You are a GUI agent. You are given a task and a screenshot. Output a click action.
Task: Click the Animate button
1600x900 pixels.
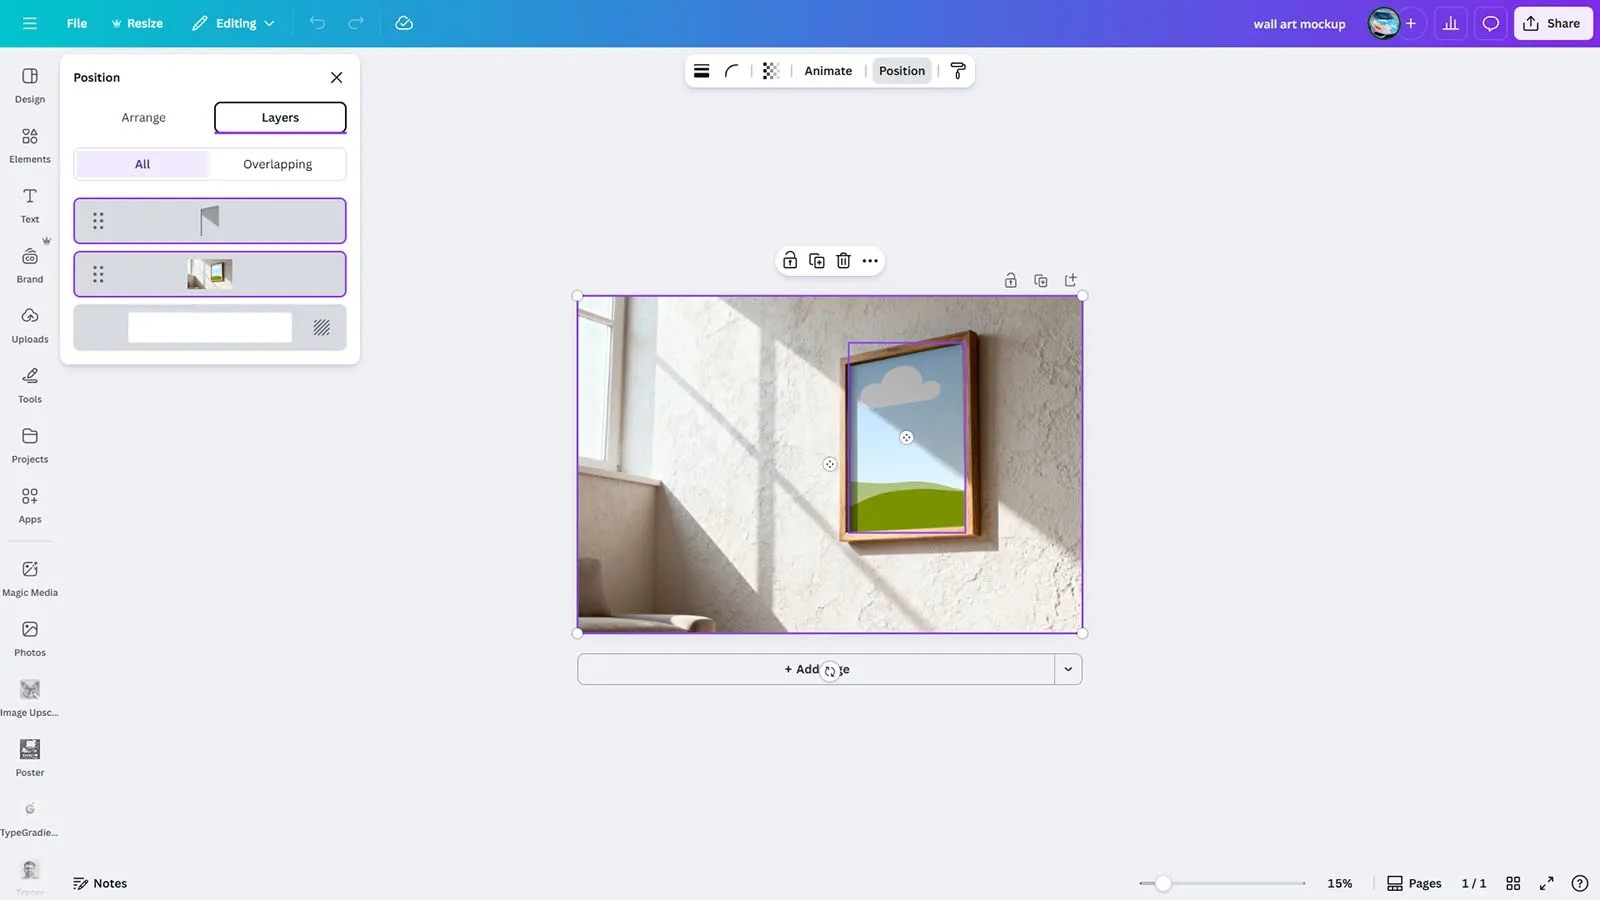[828, 71]
